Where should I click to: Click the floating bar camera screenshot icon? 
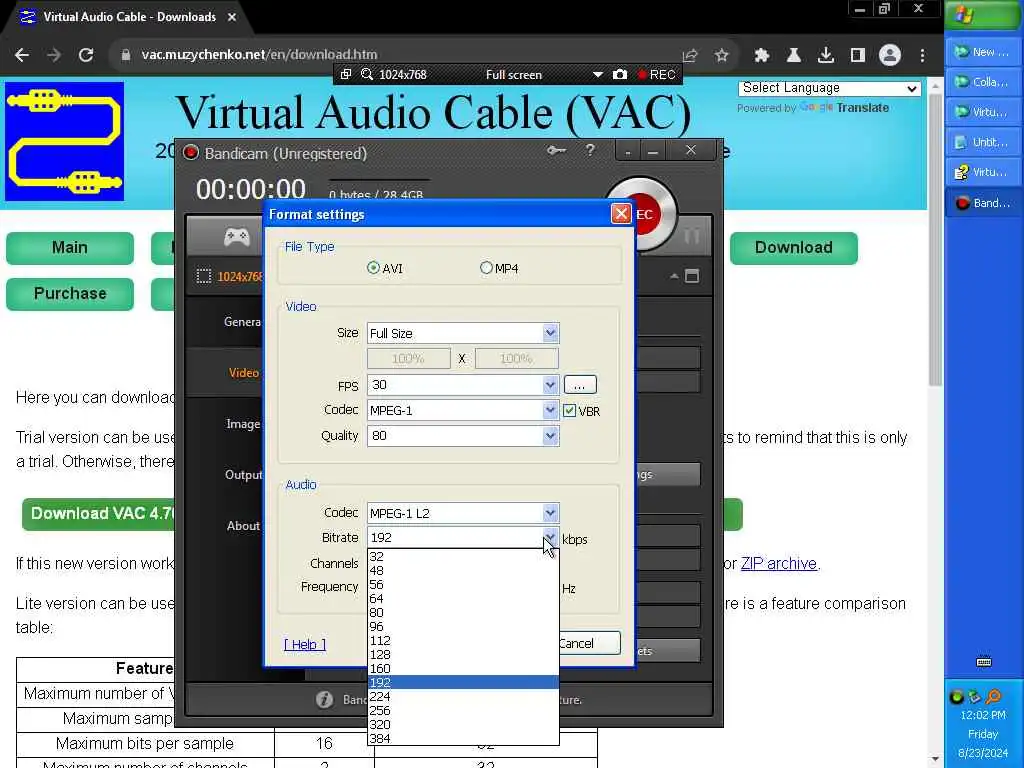620,74
